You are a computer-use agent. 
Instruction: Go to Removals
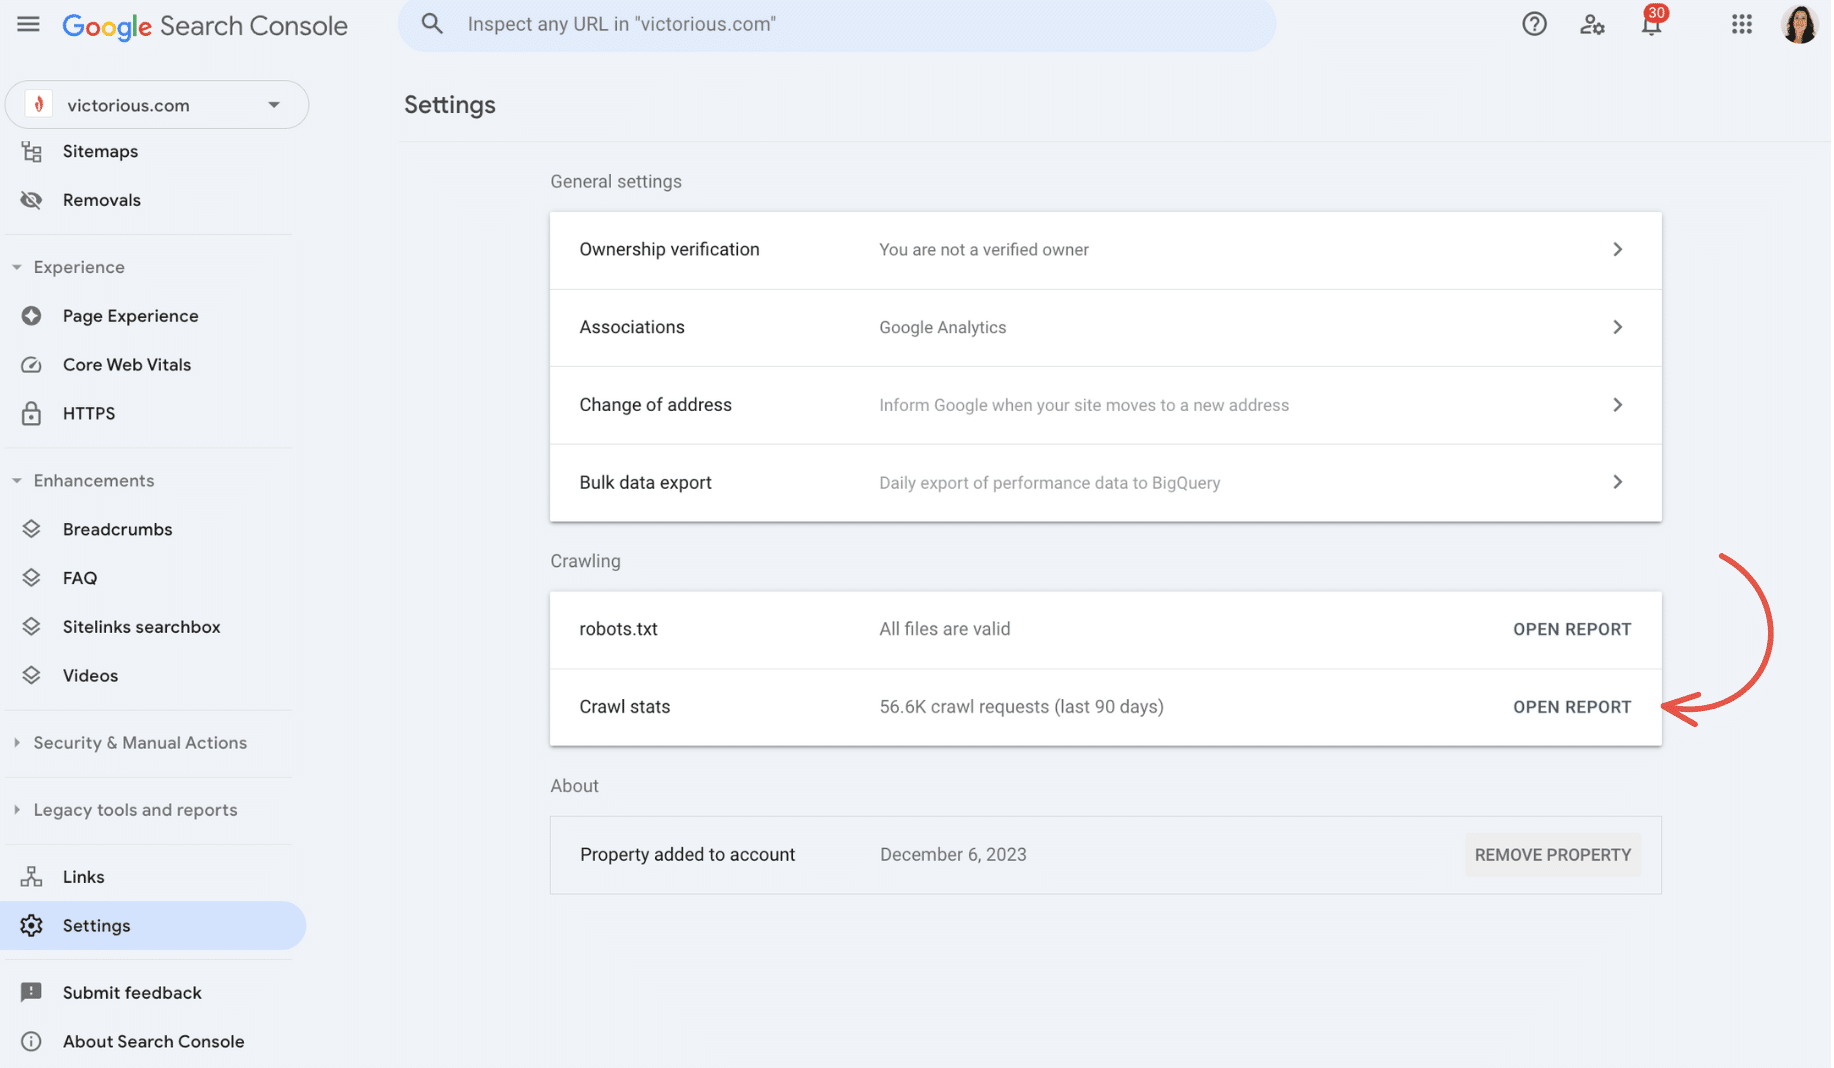[x=102, y=200]
